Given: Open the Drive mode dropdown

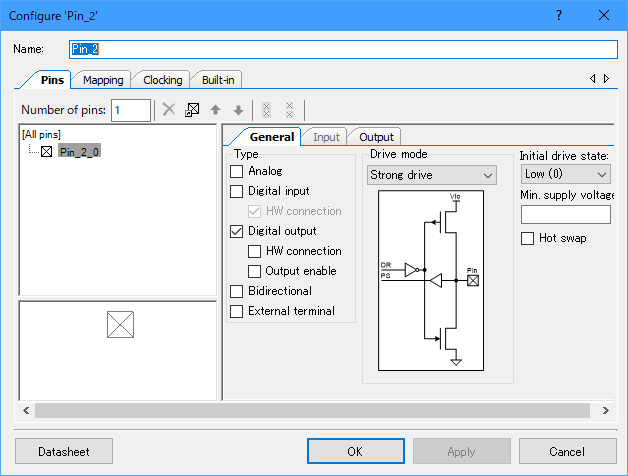Looking at the screenshot, I should [432, 175].
